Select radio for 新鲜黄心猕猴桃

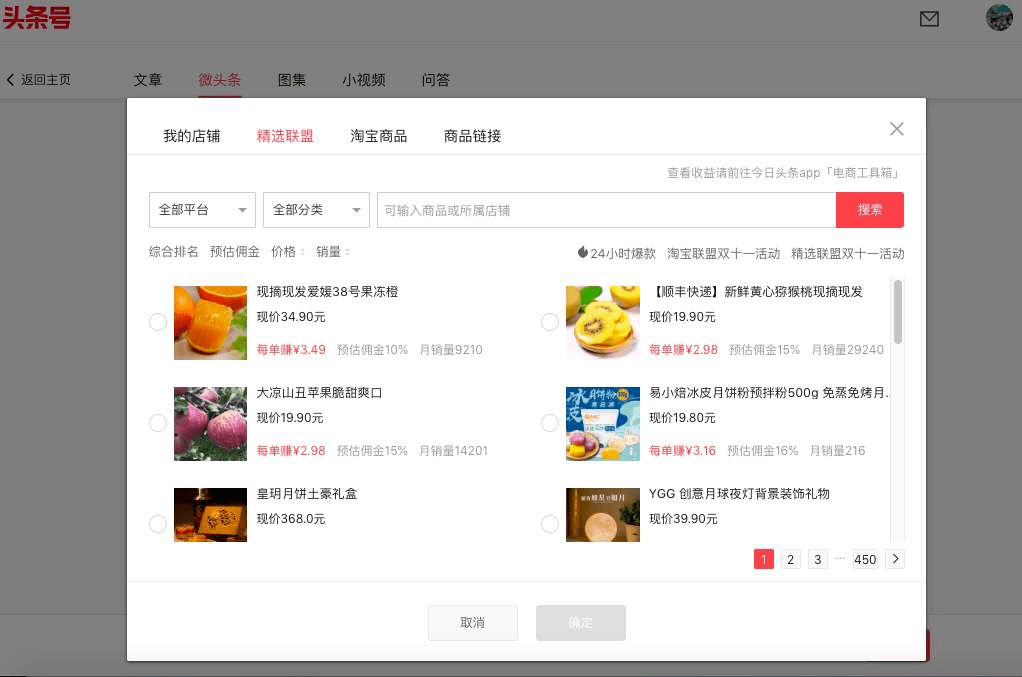click(x=550, y=322)
